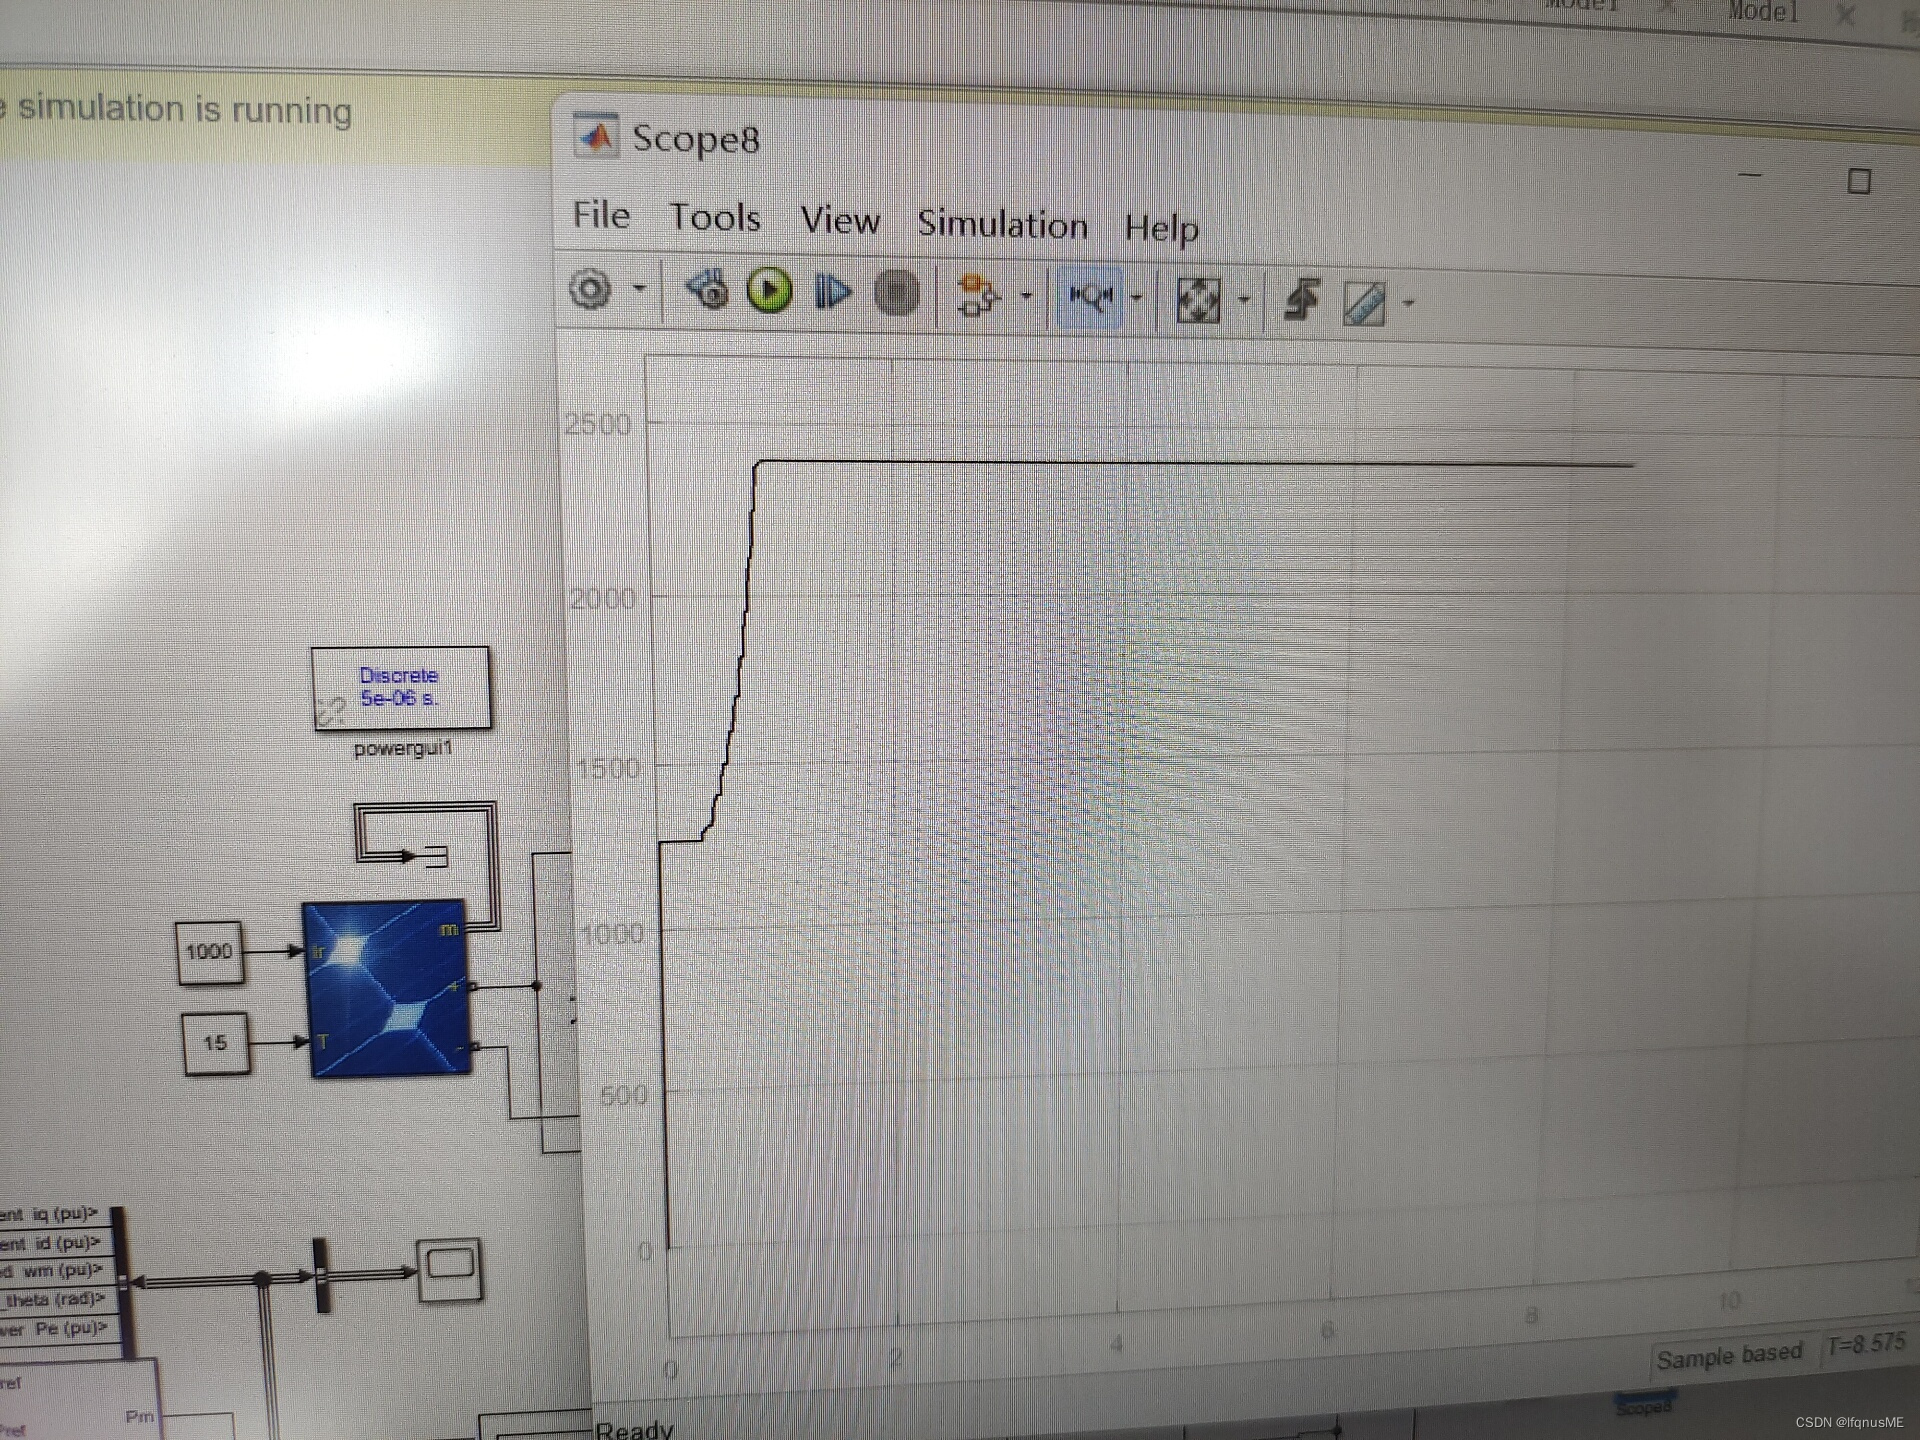The width and height of the screenshot is (1920, 1440).
Task: Open the Simulation menu
Action: tap(1002, 224)
